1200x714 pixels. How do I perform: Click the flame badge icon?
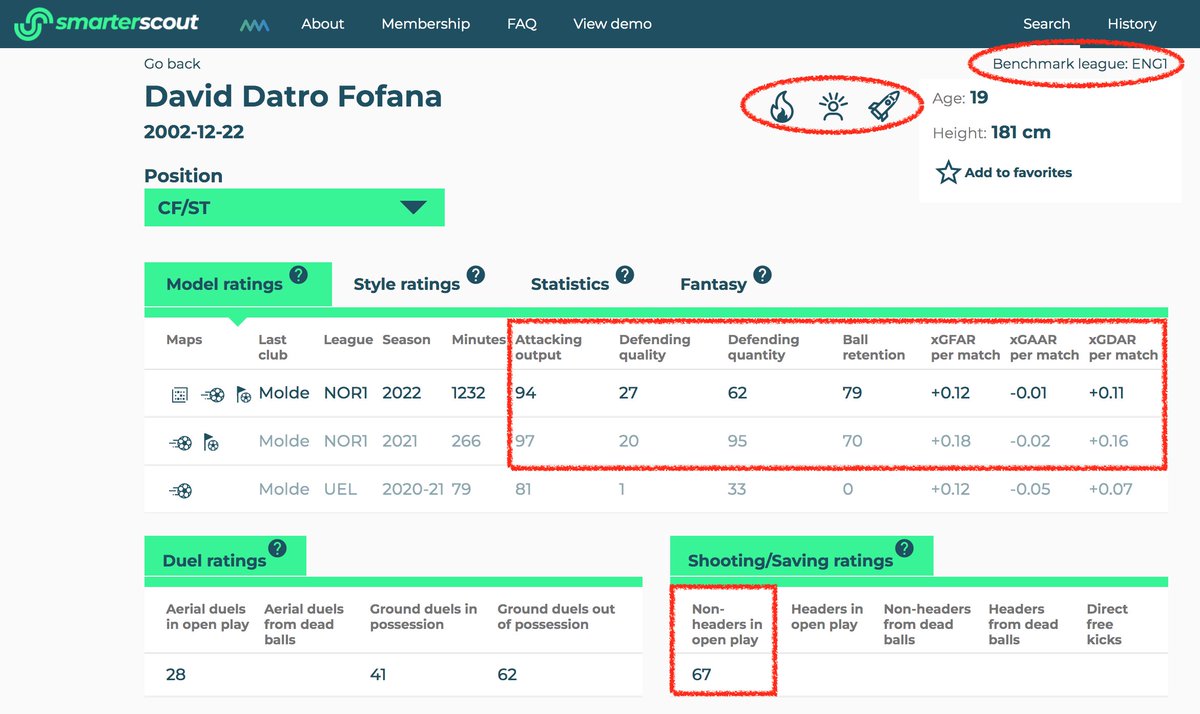pos(782,107)
